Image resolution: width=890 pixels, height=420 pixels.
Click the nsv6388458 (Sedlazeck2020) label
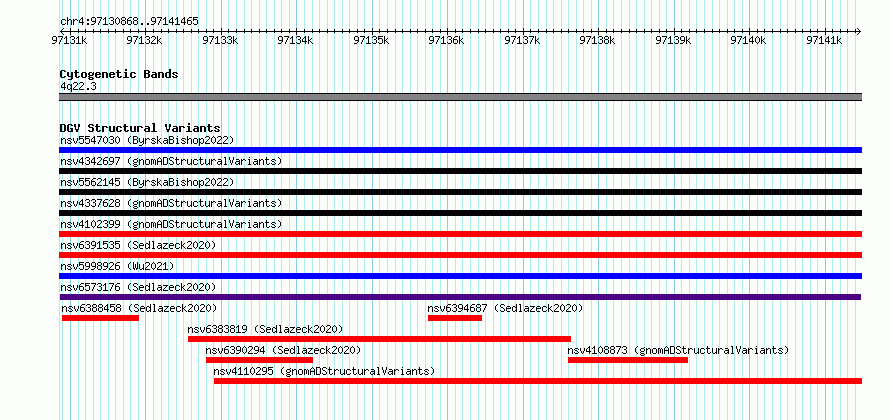140,308
